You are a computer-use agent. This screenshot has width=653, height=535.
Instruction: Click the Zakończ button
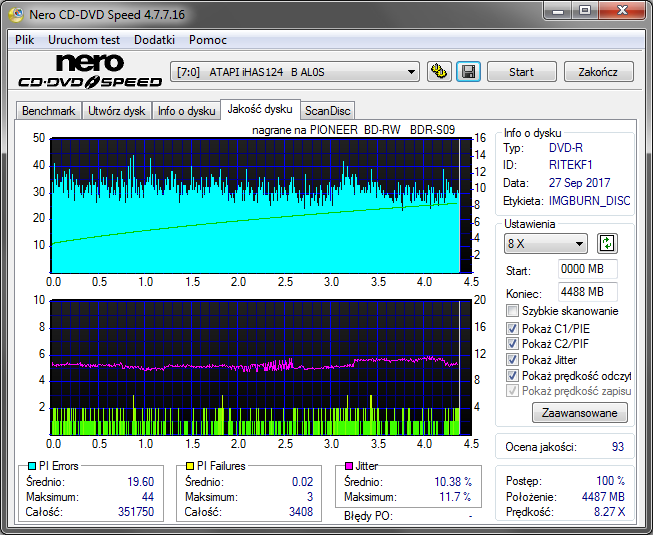pyautogui.click(x=598, y=72)
